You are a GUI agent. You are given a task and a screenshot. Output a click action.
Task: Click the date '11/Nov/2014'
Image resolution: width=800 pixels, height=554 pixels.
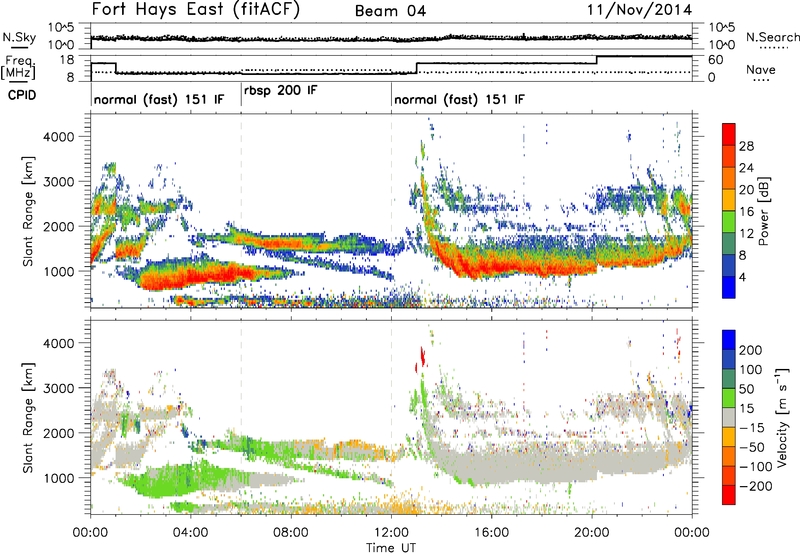[639, 9]
